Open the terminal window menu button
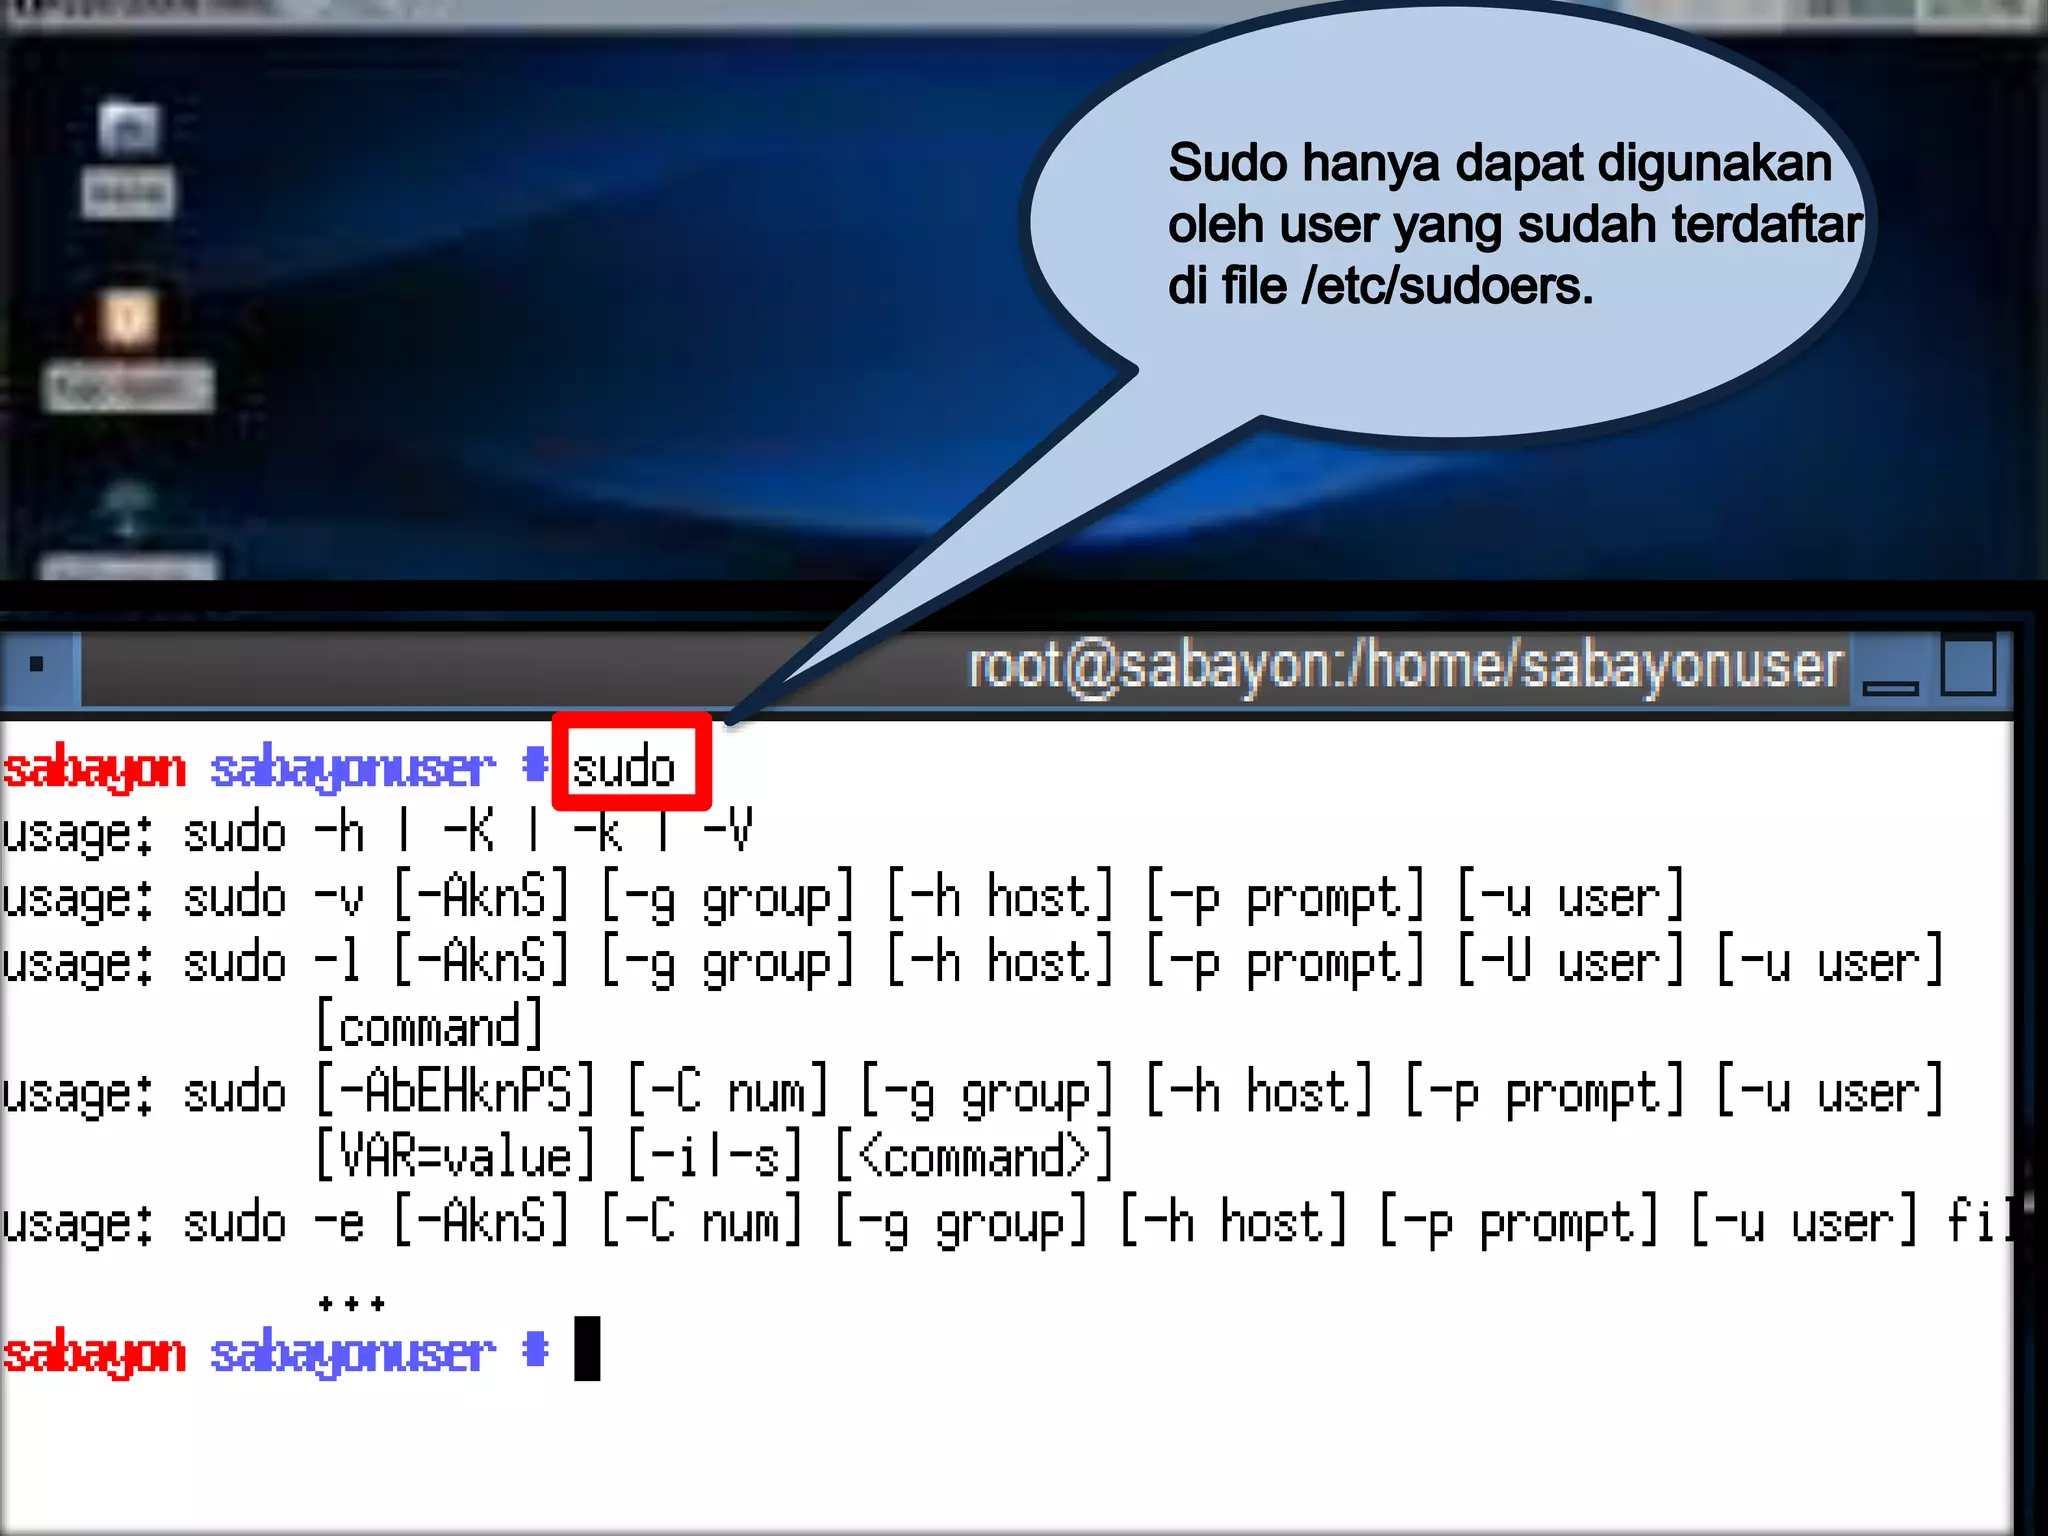This screenshot has height=1536, width=2048. (37, 664)
